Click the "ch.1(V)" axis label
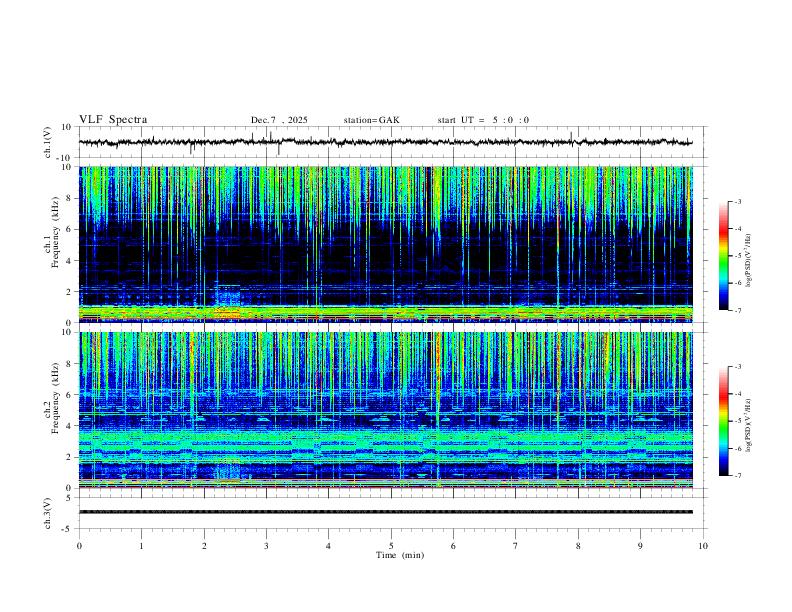This screenshot has width=792, height=612. click(x=48, y=142)
